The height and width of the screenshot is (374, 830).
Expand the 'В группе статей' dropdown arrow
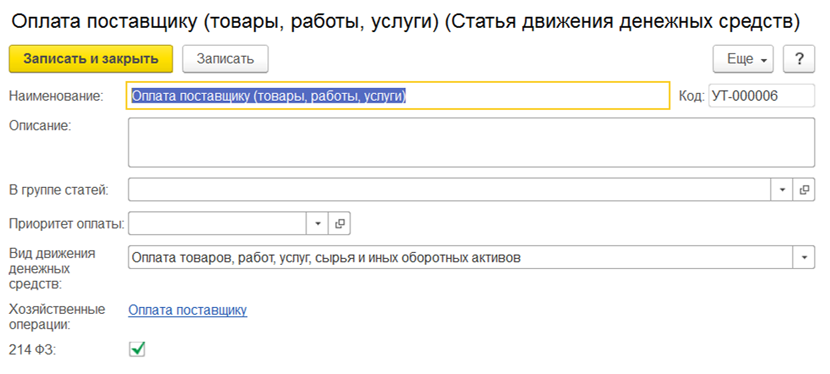coord(782,189)
